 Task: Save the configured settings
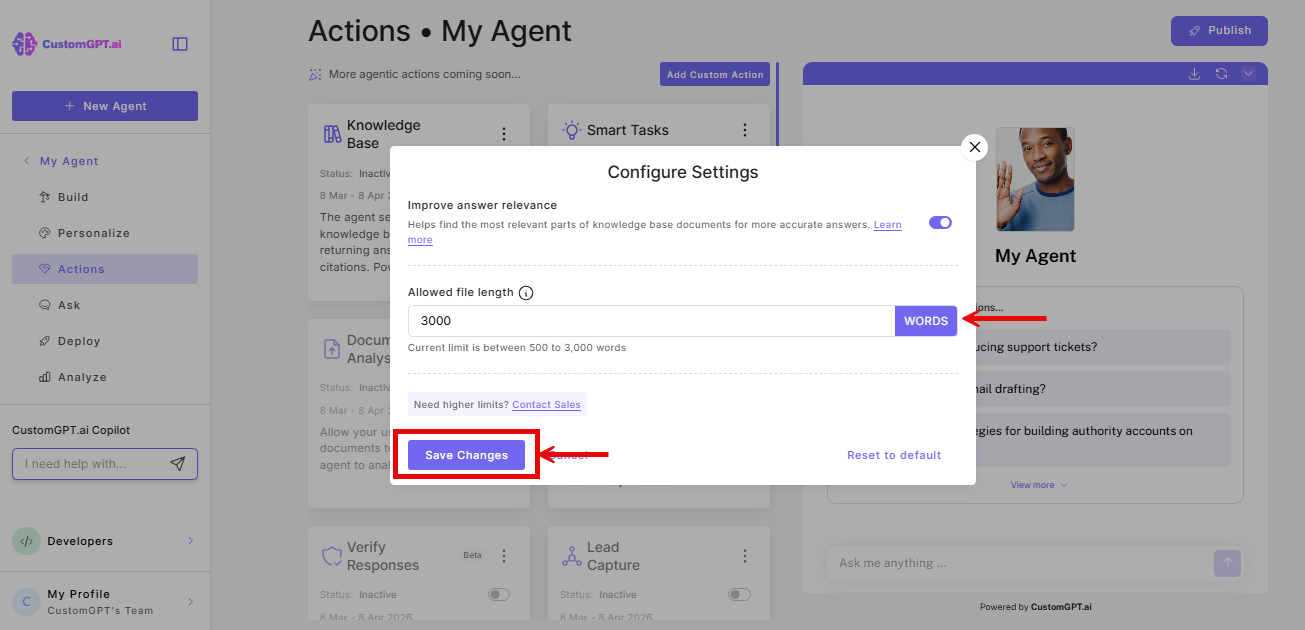tap(466, 454)
